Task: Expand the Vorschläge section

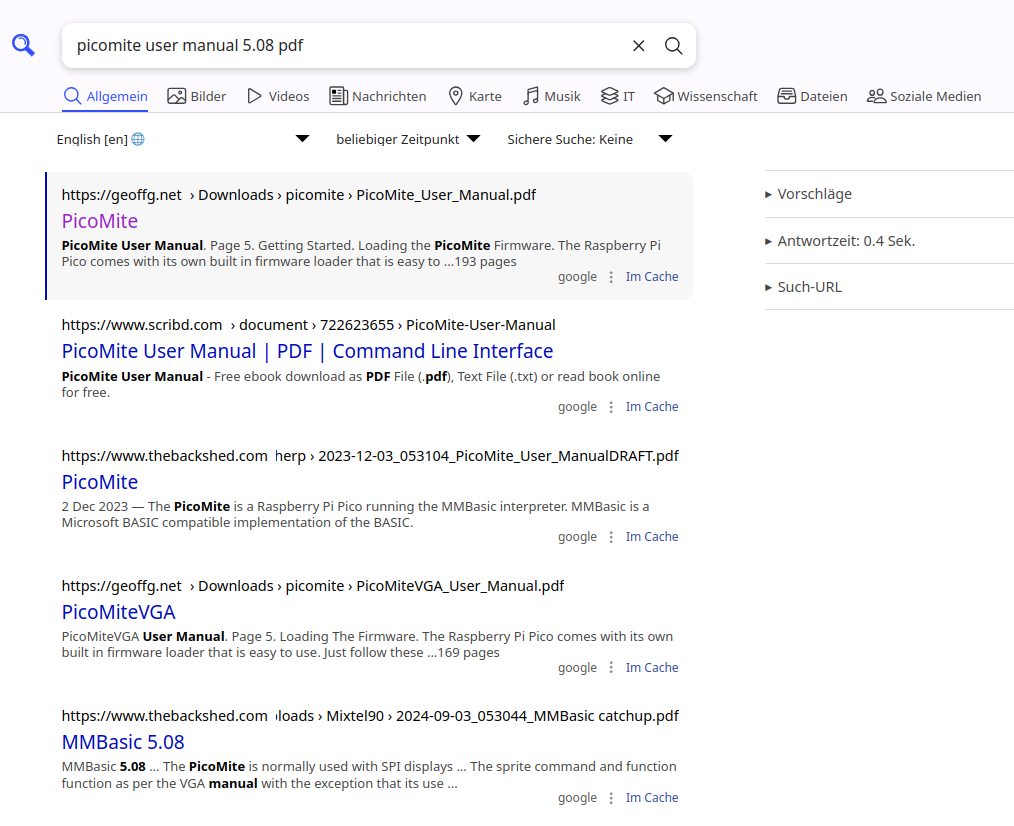Action: point(808,194)
